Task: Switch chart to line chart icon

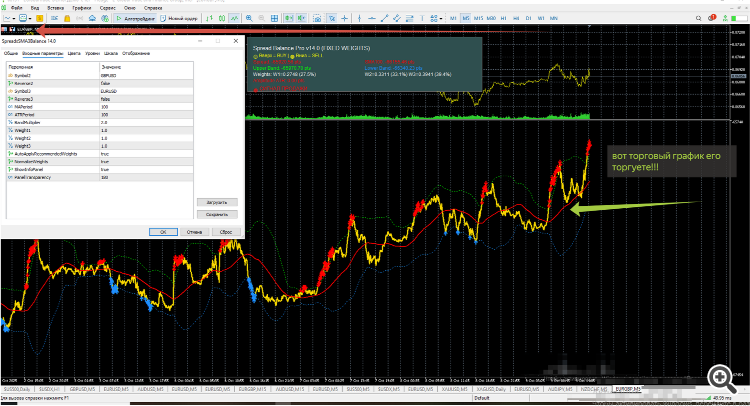Action: 234,18
